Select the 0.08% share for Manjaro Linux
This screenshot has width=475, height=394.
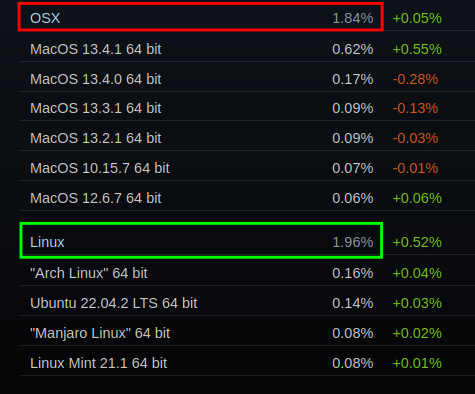coord(353,333)
